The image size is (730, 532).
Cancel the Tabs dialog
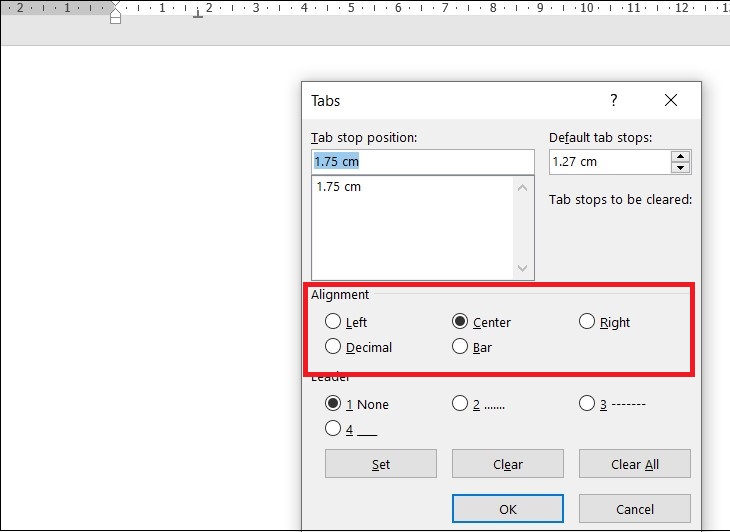click(x=635, y=509)
